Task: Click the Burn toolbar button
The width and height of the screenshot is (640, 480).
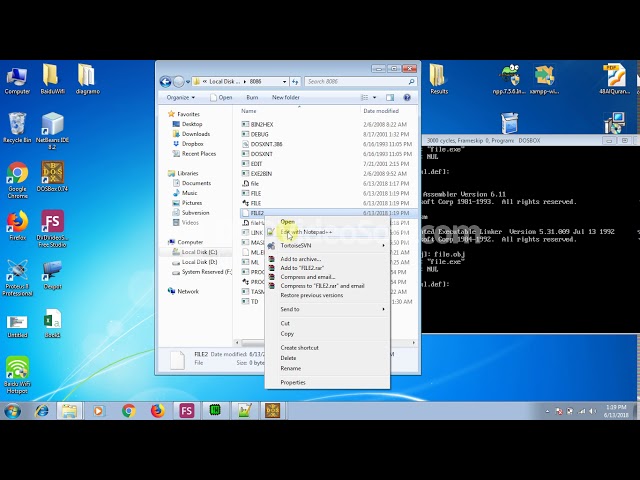Action: [252, 98]
